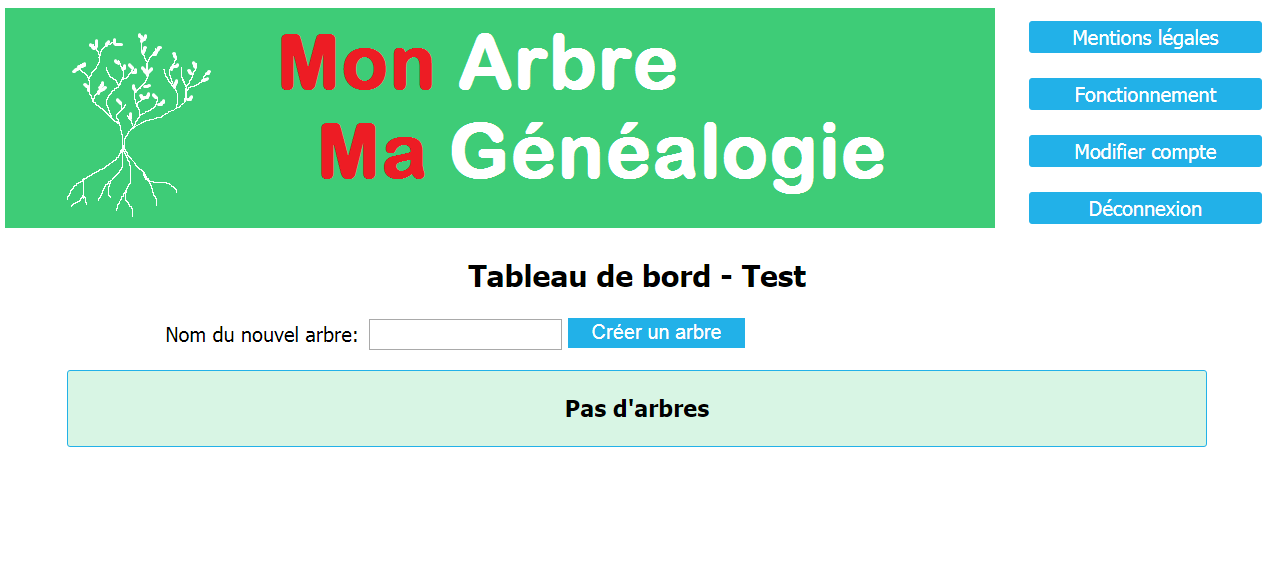Click the white word Généalogie in the banner
Screen dimensions: 1270x576
point(668,157)
